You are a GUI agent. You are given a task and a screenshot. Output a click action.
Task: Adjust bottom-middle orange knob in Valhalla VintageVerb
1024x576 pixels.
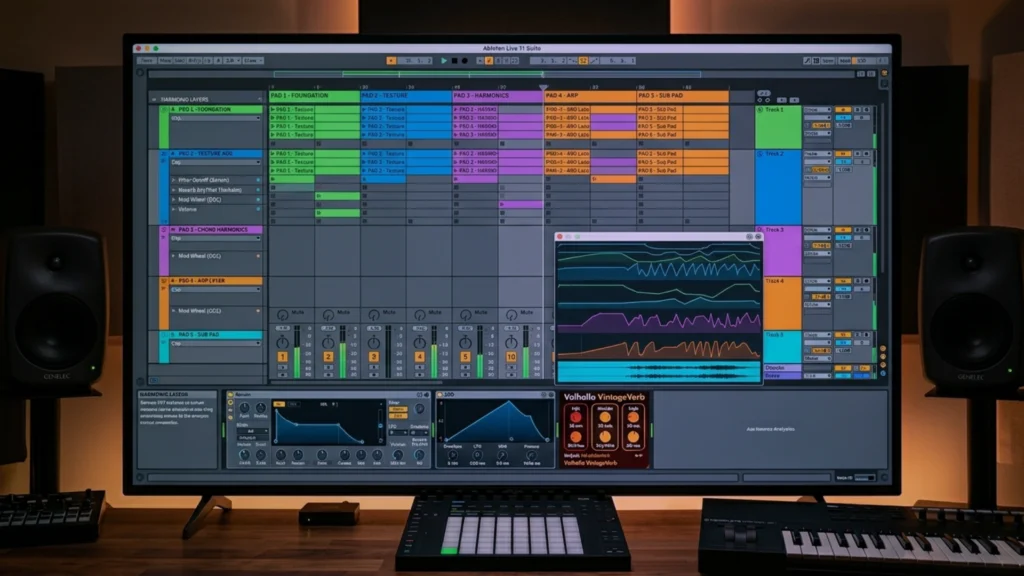pyautogui.click(x=605, y=437)
